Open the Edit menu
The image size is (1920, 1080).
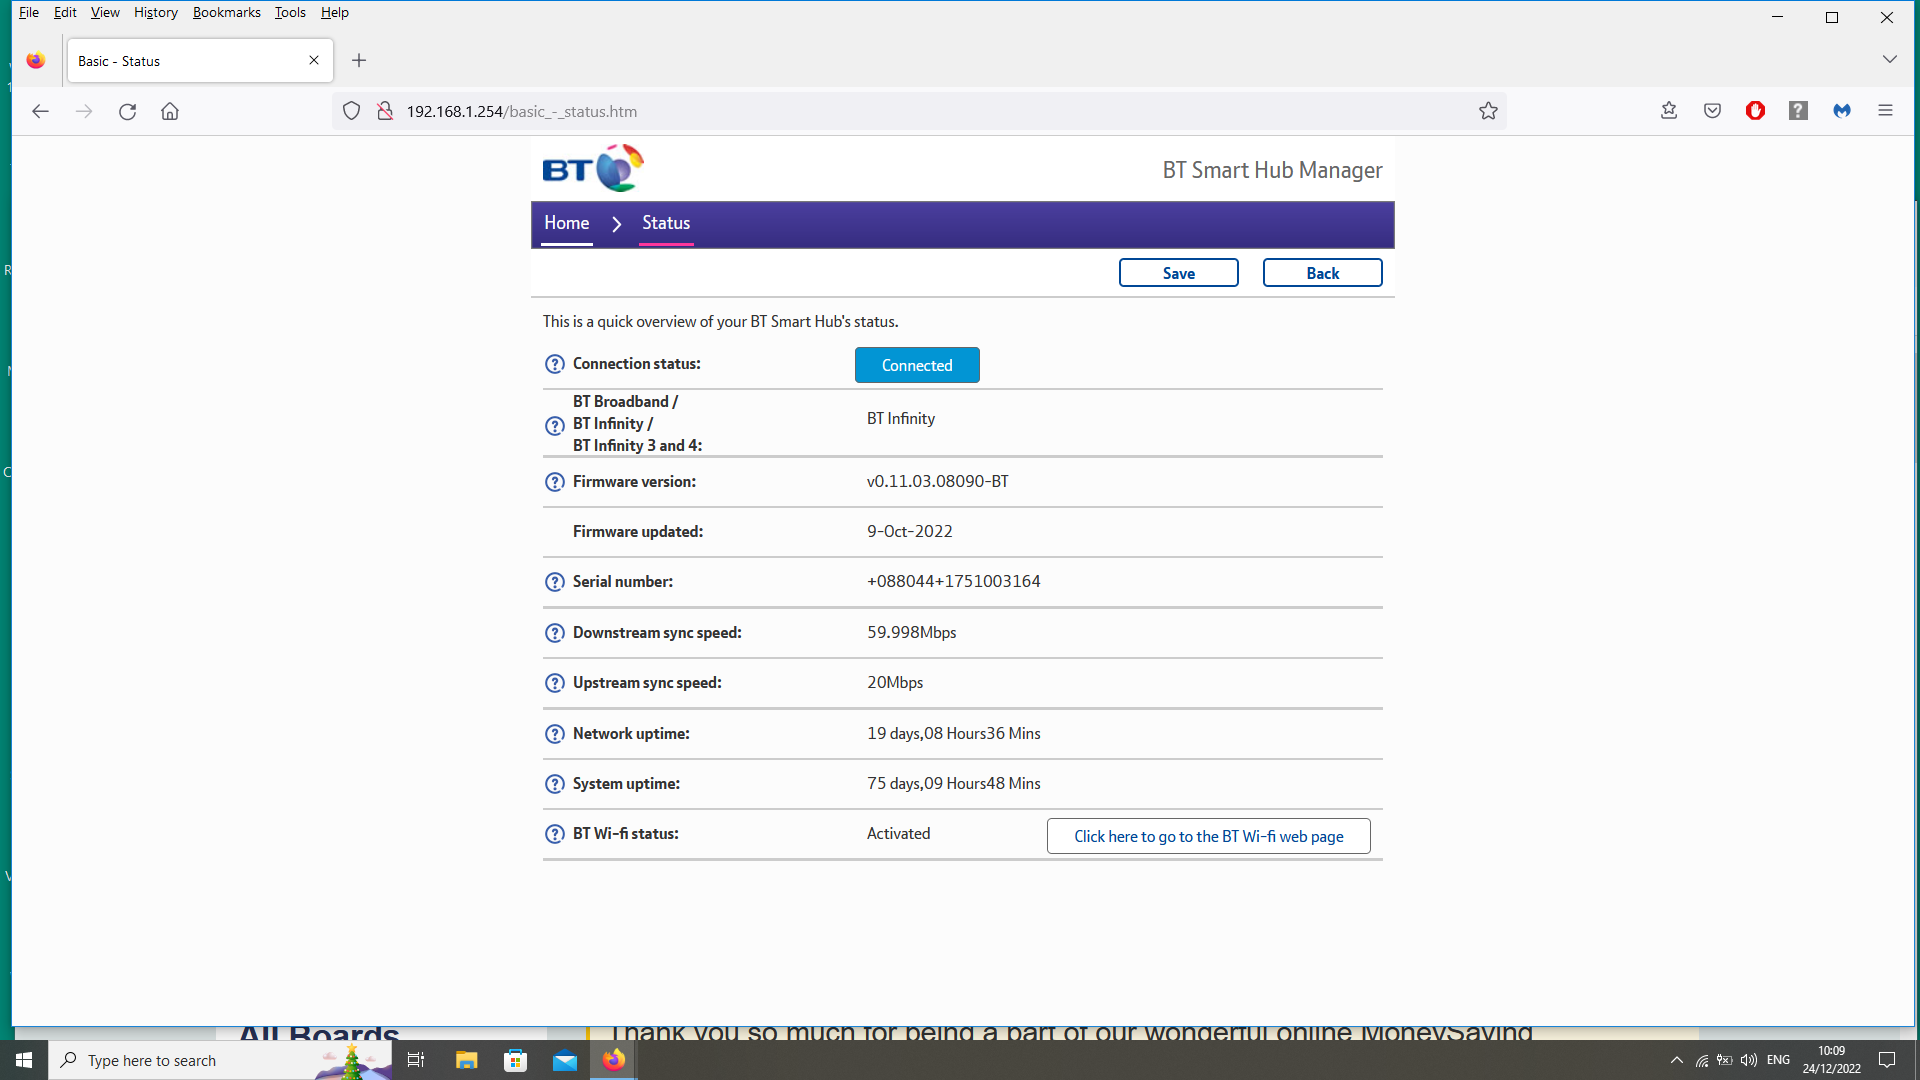click(65, 12)
